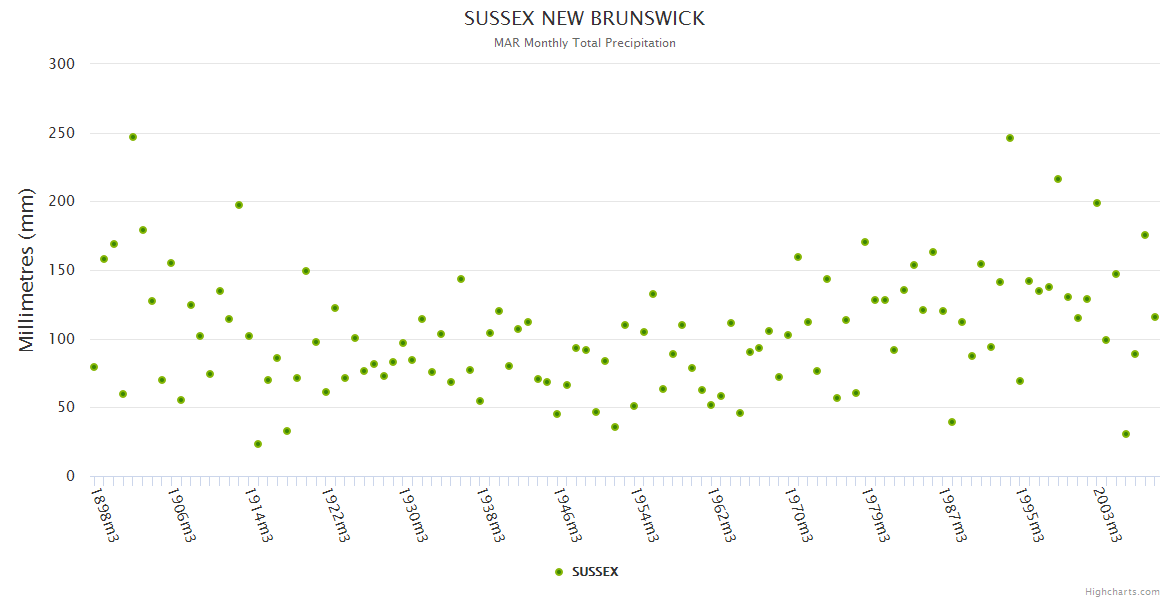
Task: Click the MAR Monthly Total Precipitation subtitle
Action: pyautogui.click(x=584, y=43)
